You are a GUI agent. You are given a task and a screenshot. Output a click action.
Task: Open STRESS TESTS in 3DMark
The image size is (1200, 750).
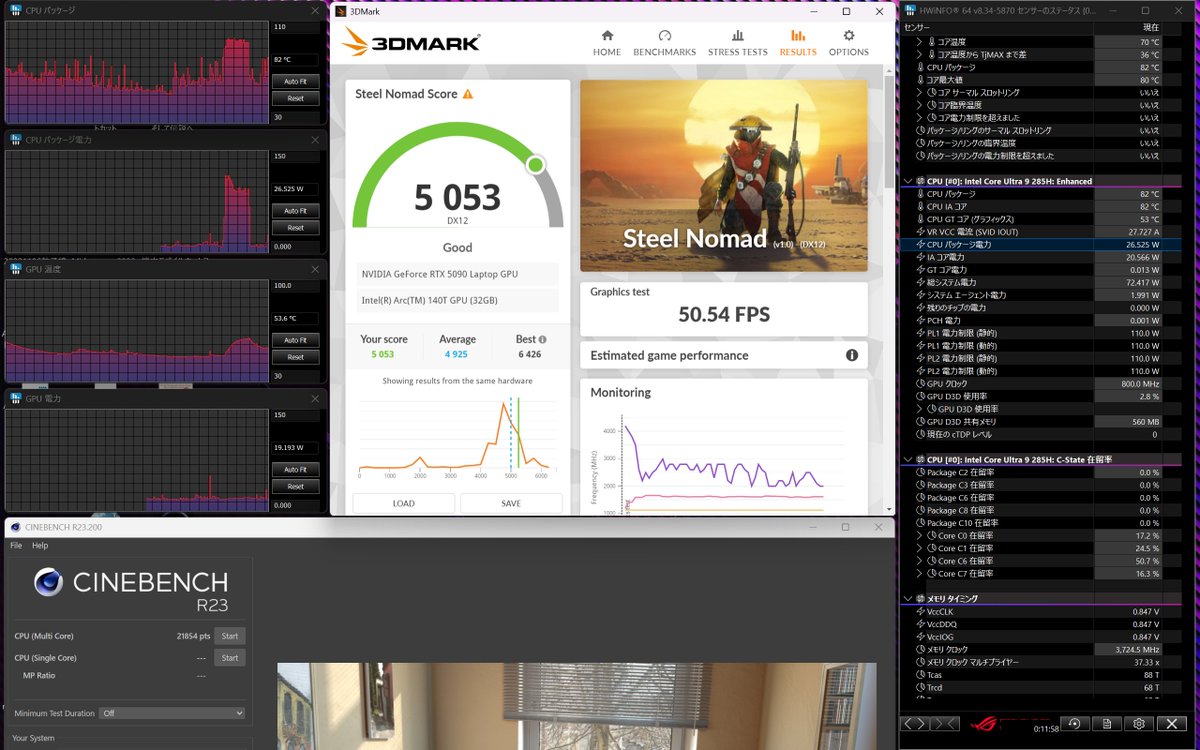737,42
